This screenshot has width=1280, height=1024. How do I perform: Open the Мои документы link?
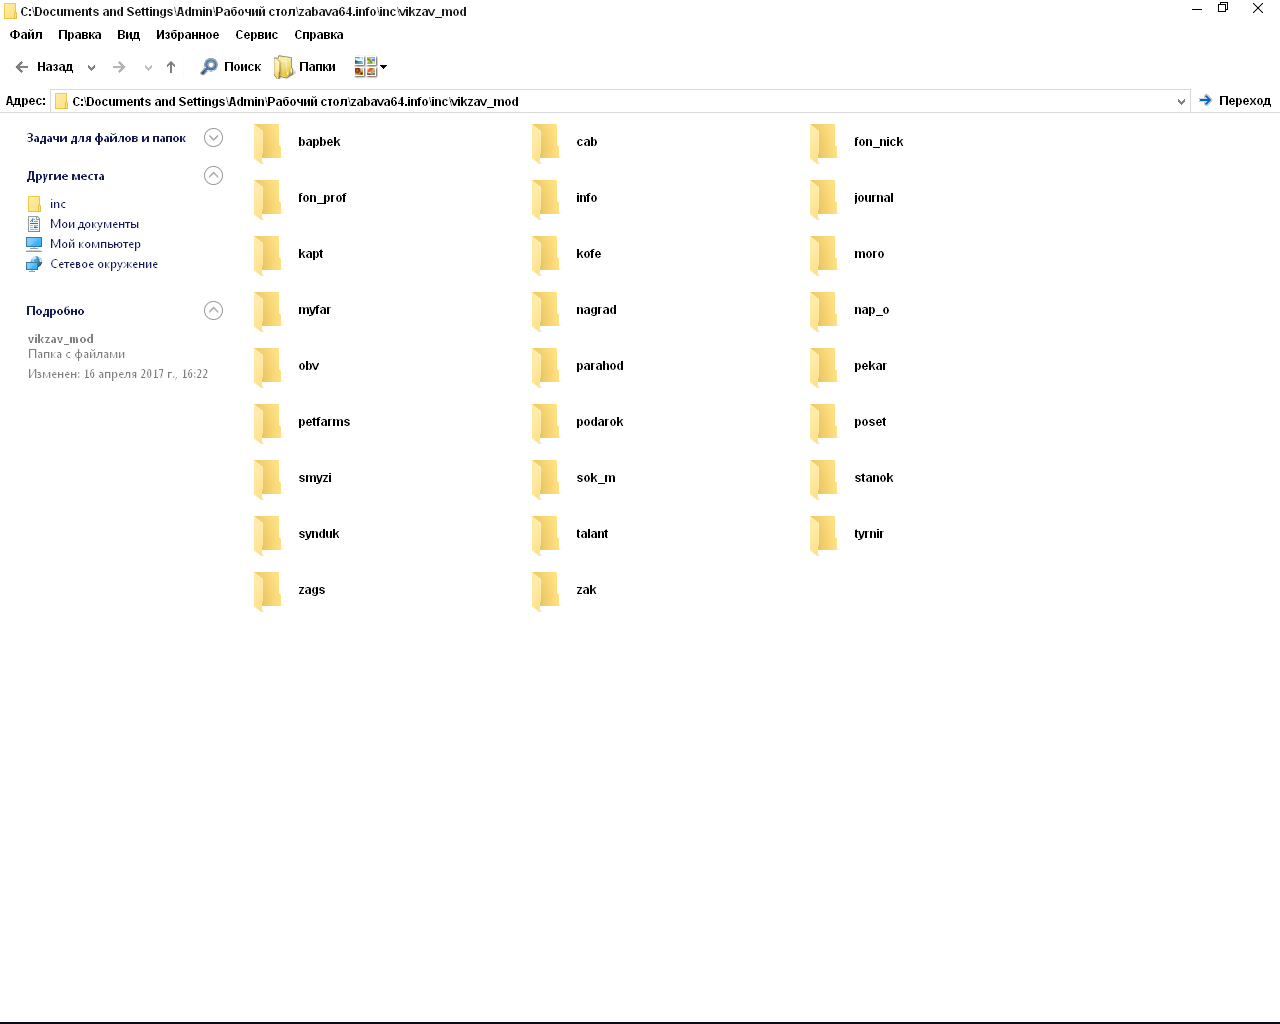[94, 224]
